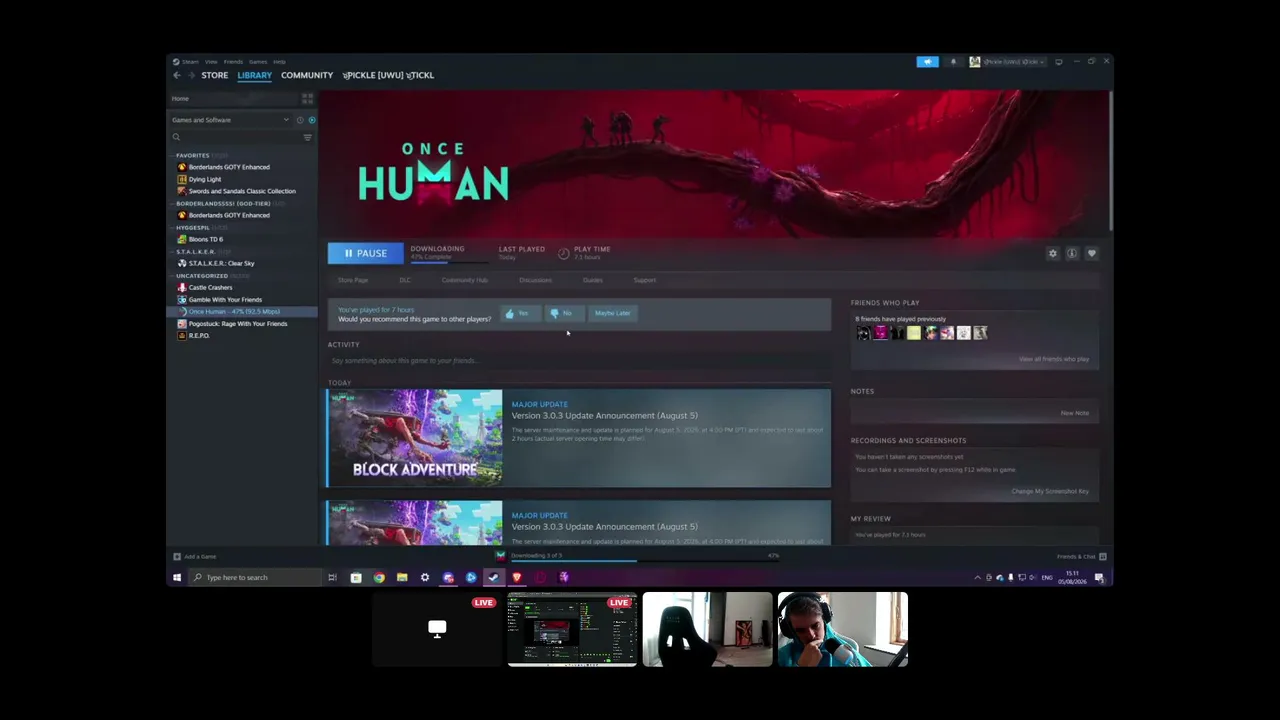Click New Note button
The width and height of the screenshot is (1280, 720).
(x=1075, y=413)
